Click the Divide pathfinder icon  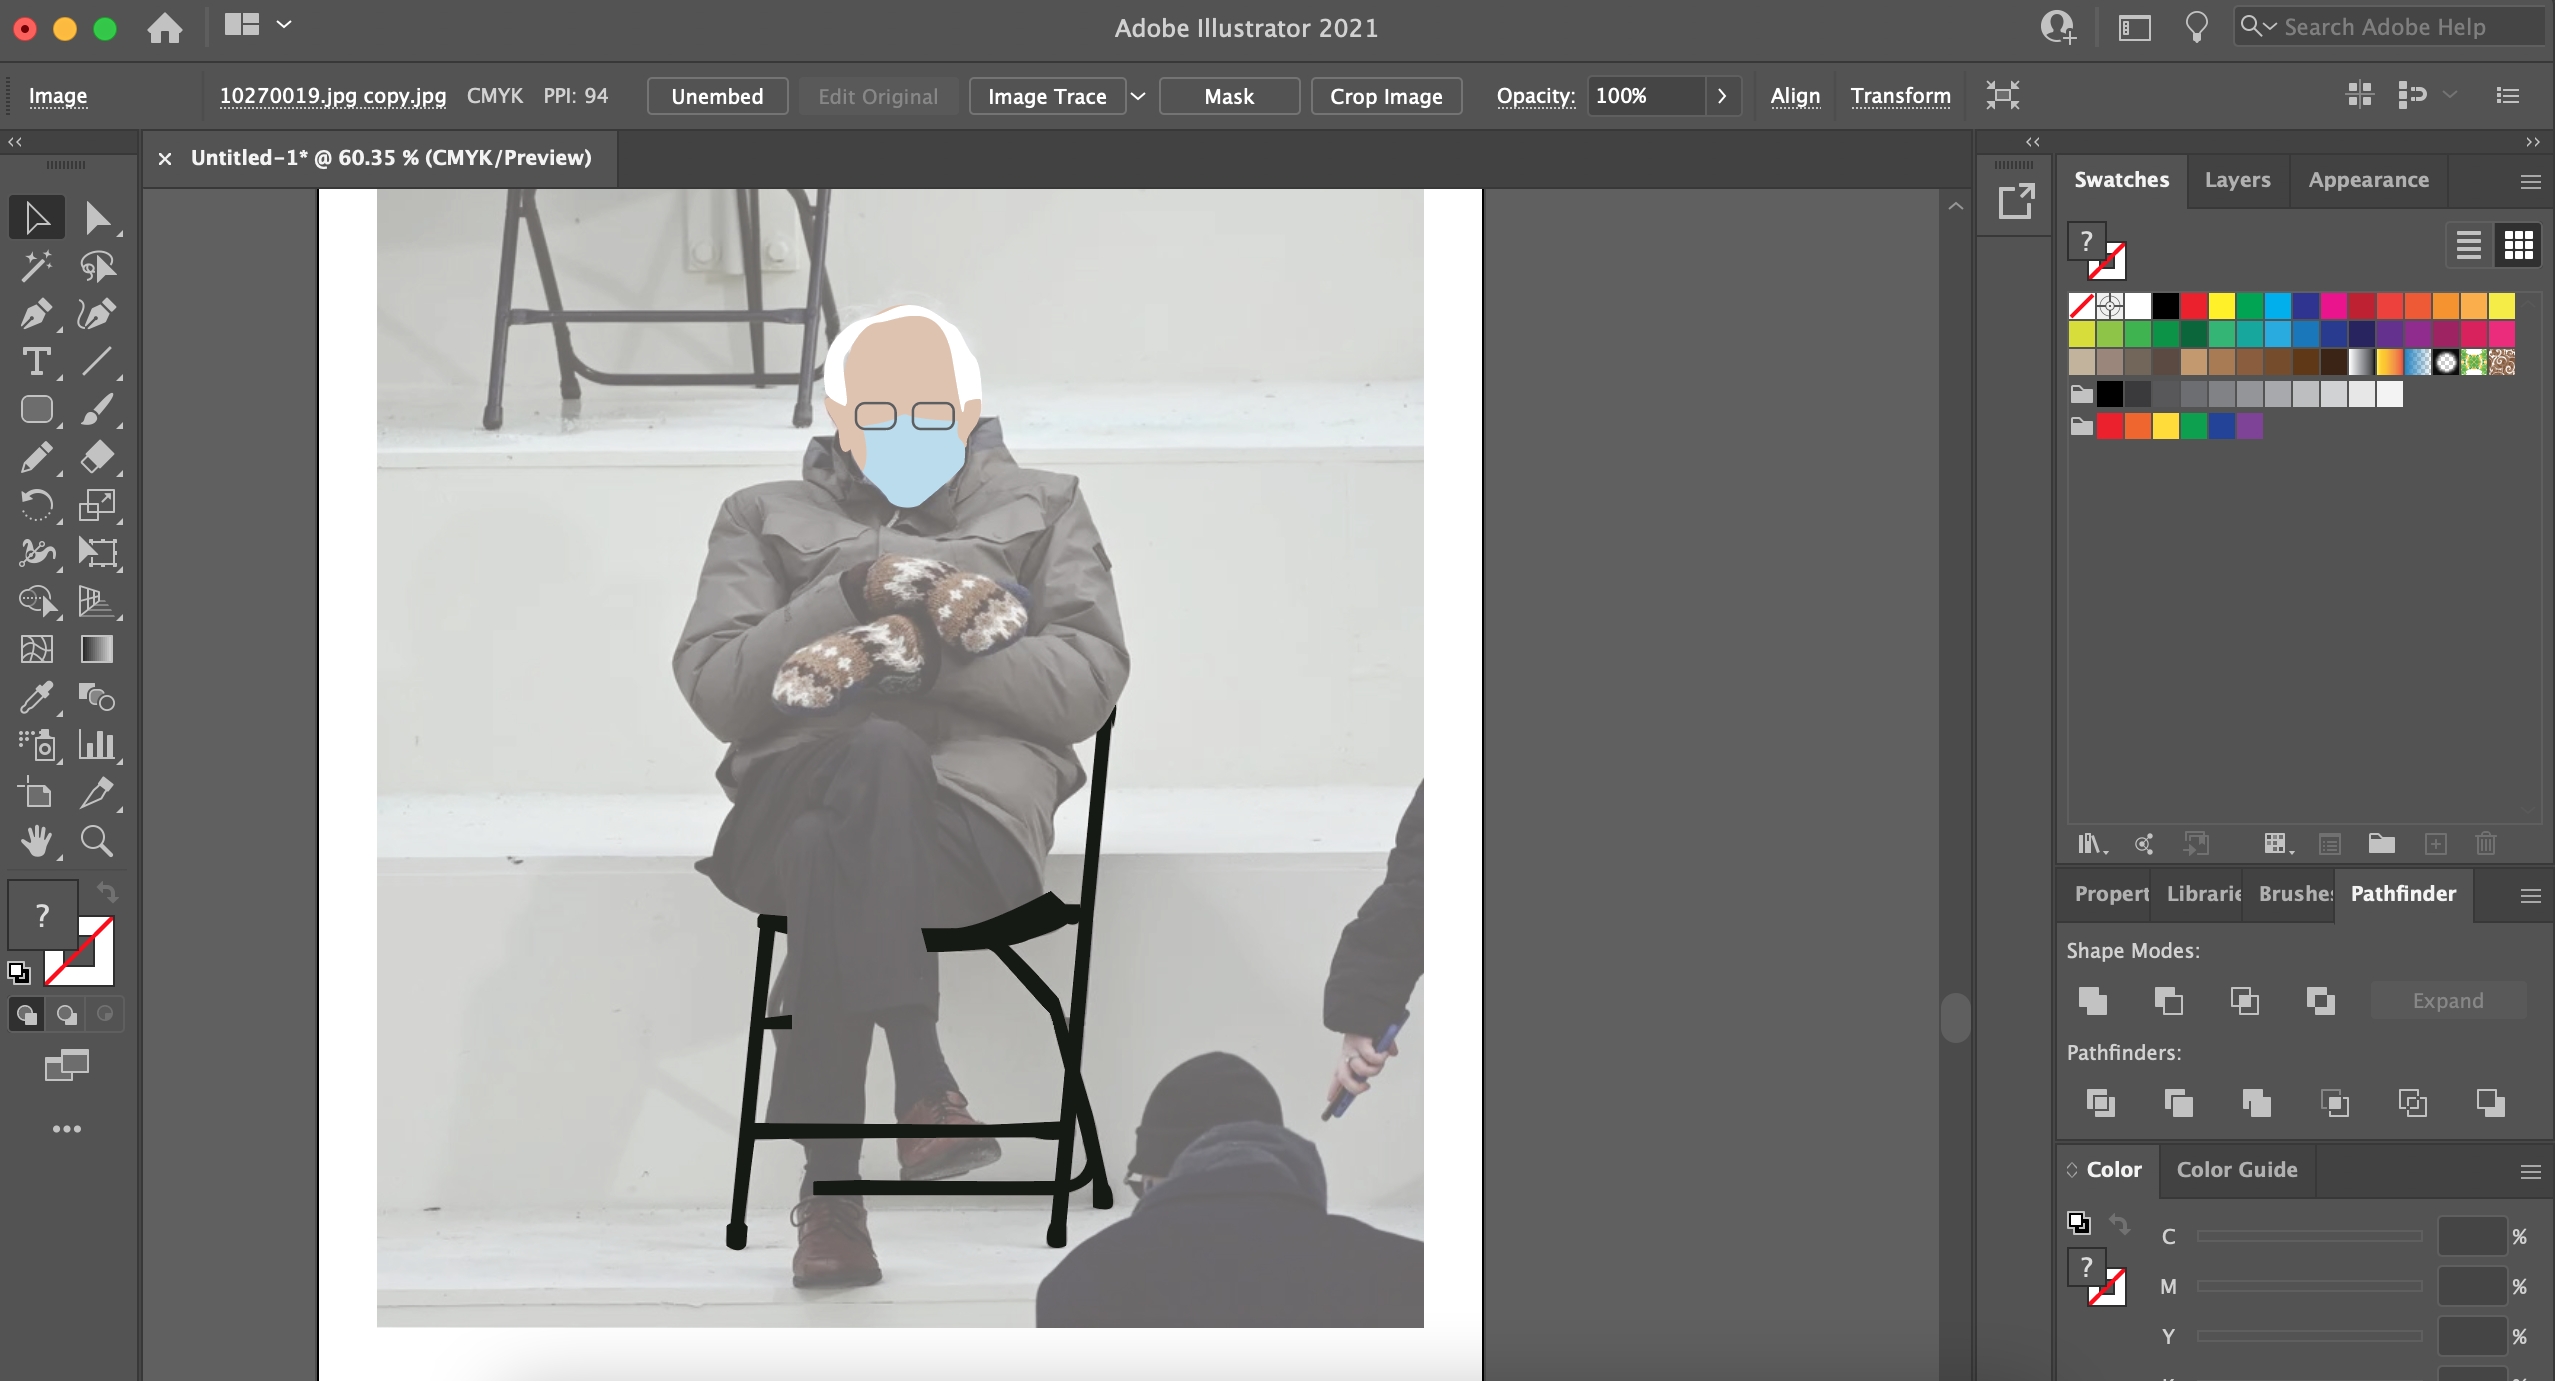coord(2100,1103)
